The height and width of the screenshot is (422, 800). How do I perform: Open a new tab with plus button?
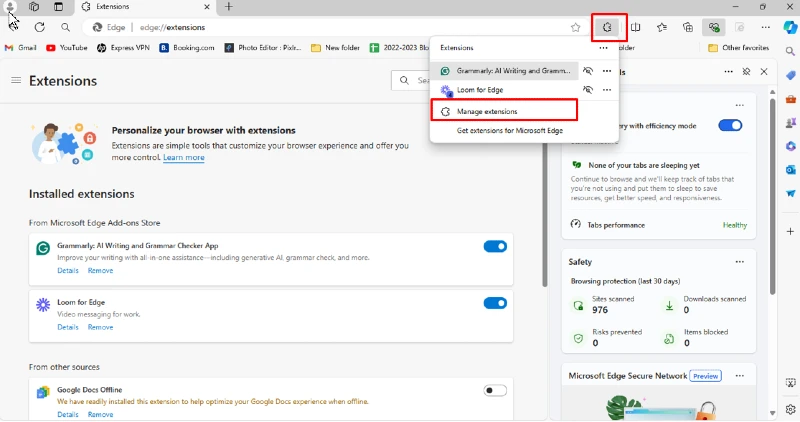(229, 7)
